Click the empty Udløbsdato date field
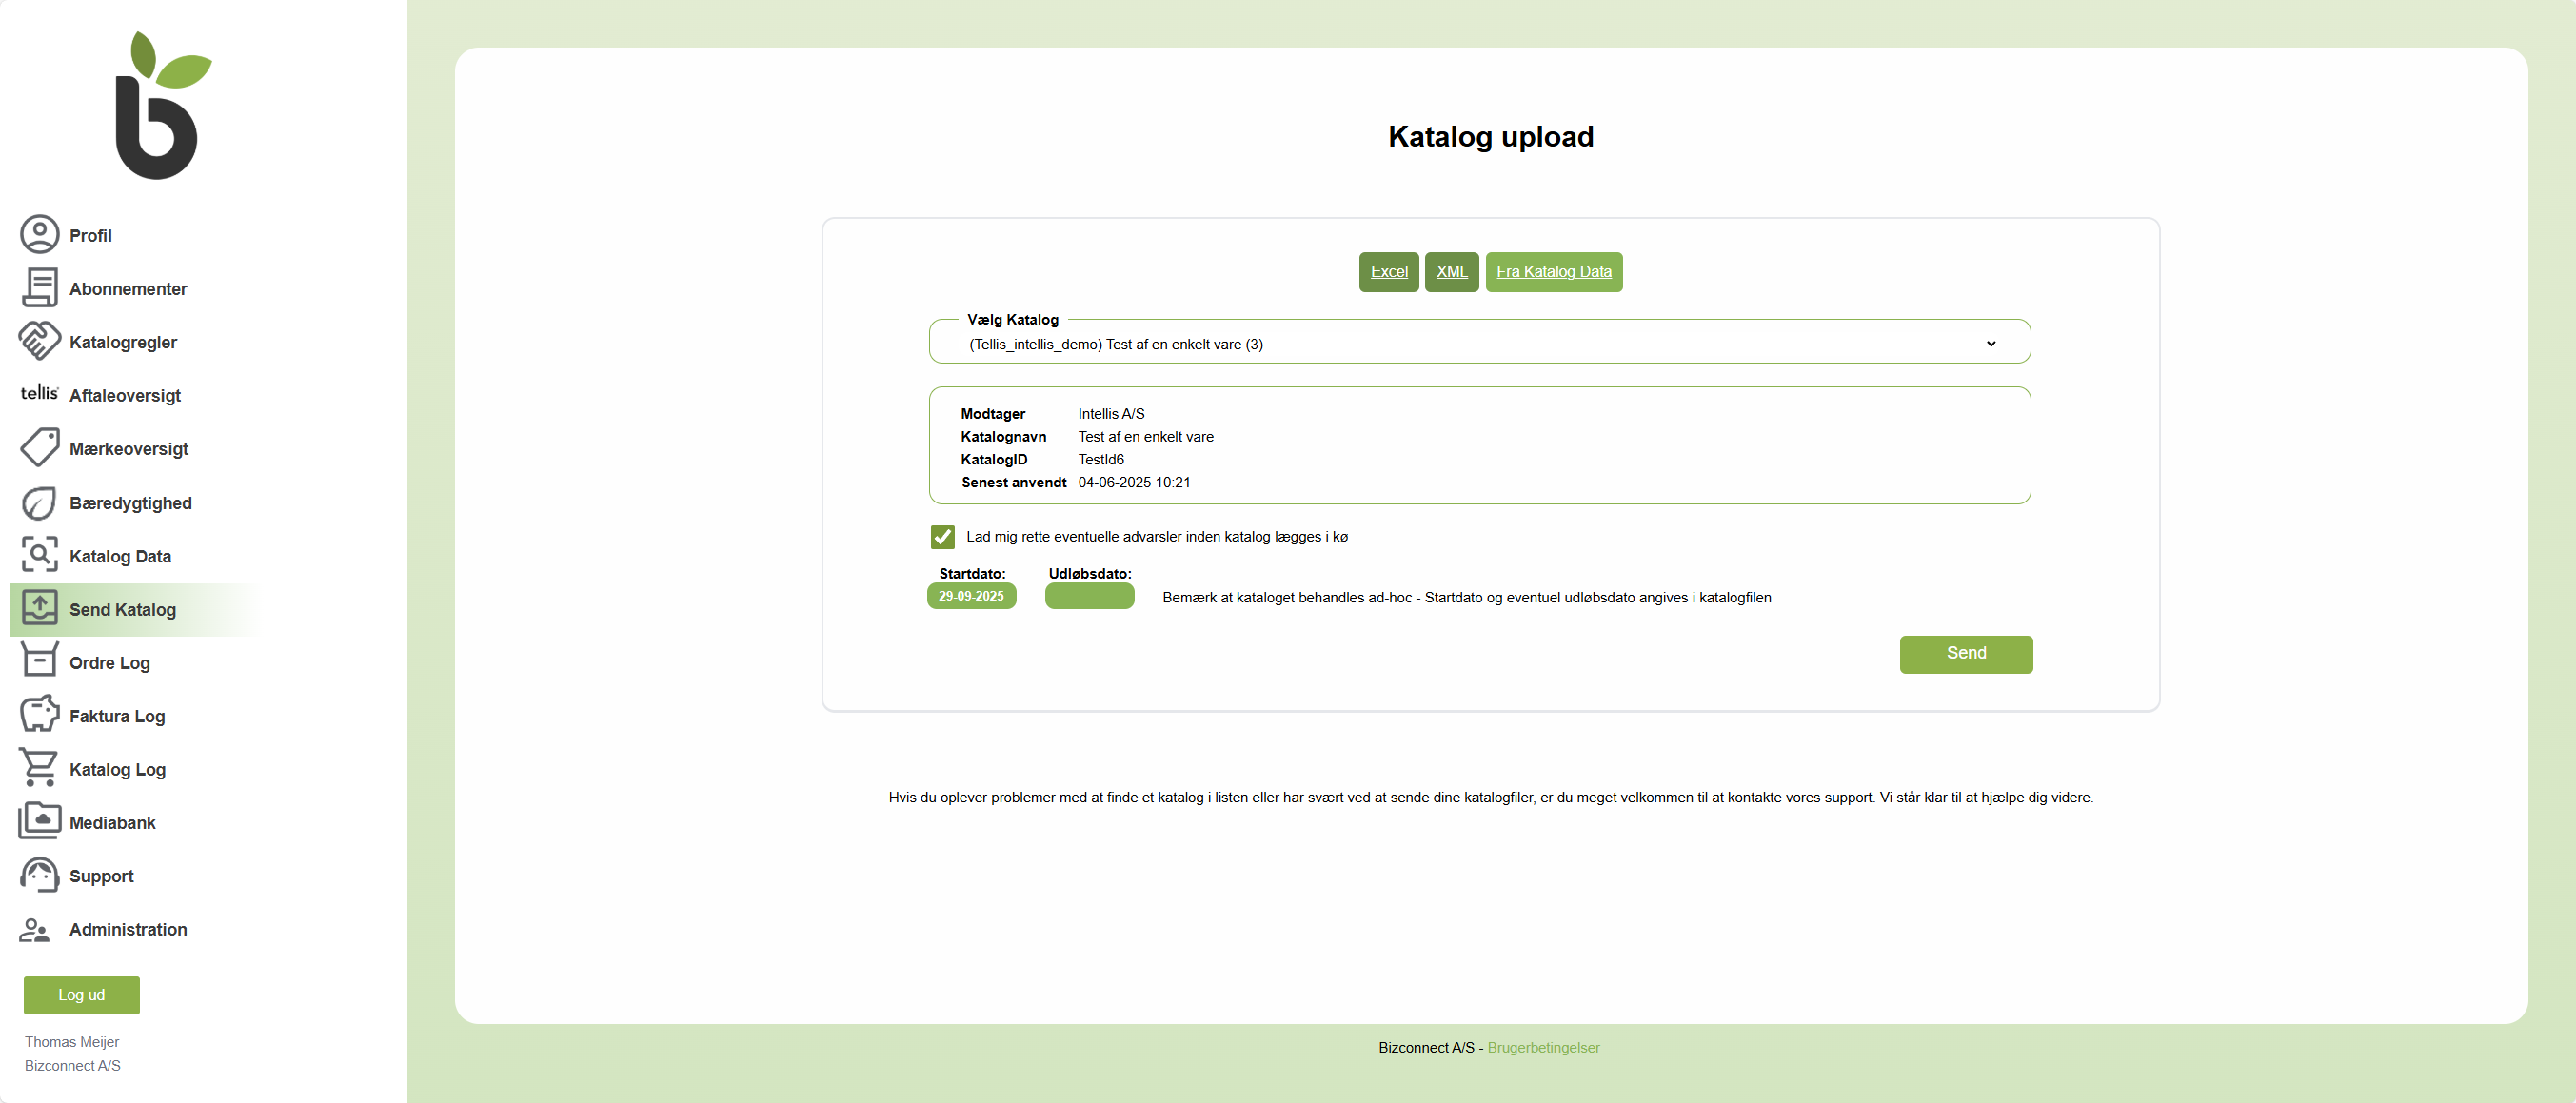Image resolution: width=2576 pixels, height=1103 pixels. coord(1089,596)
